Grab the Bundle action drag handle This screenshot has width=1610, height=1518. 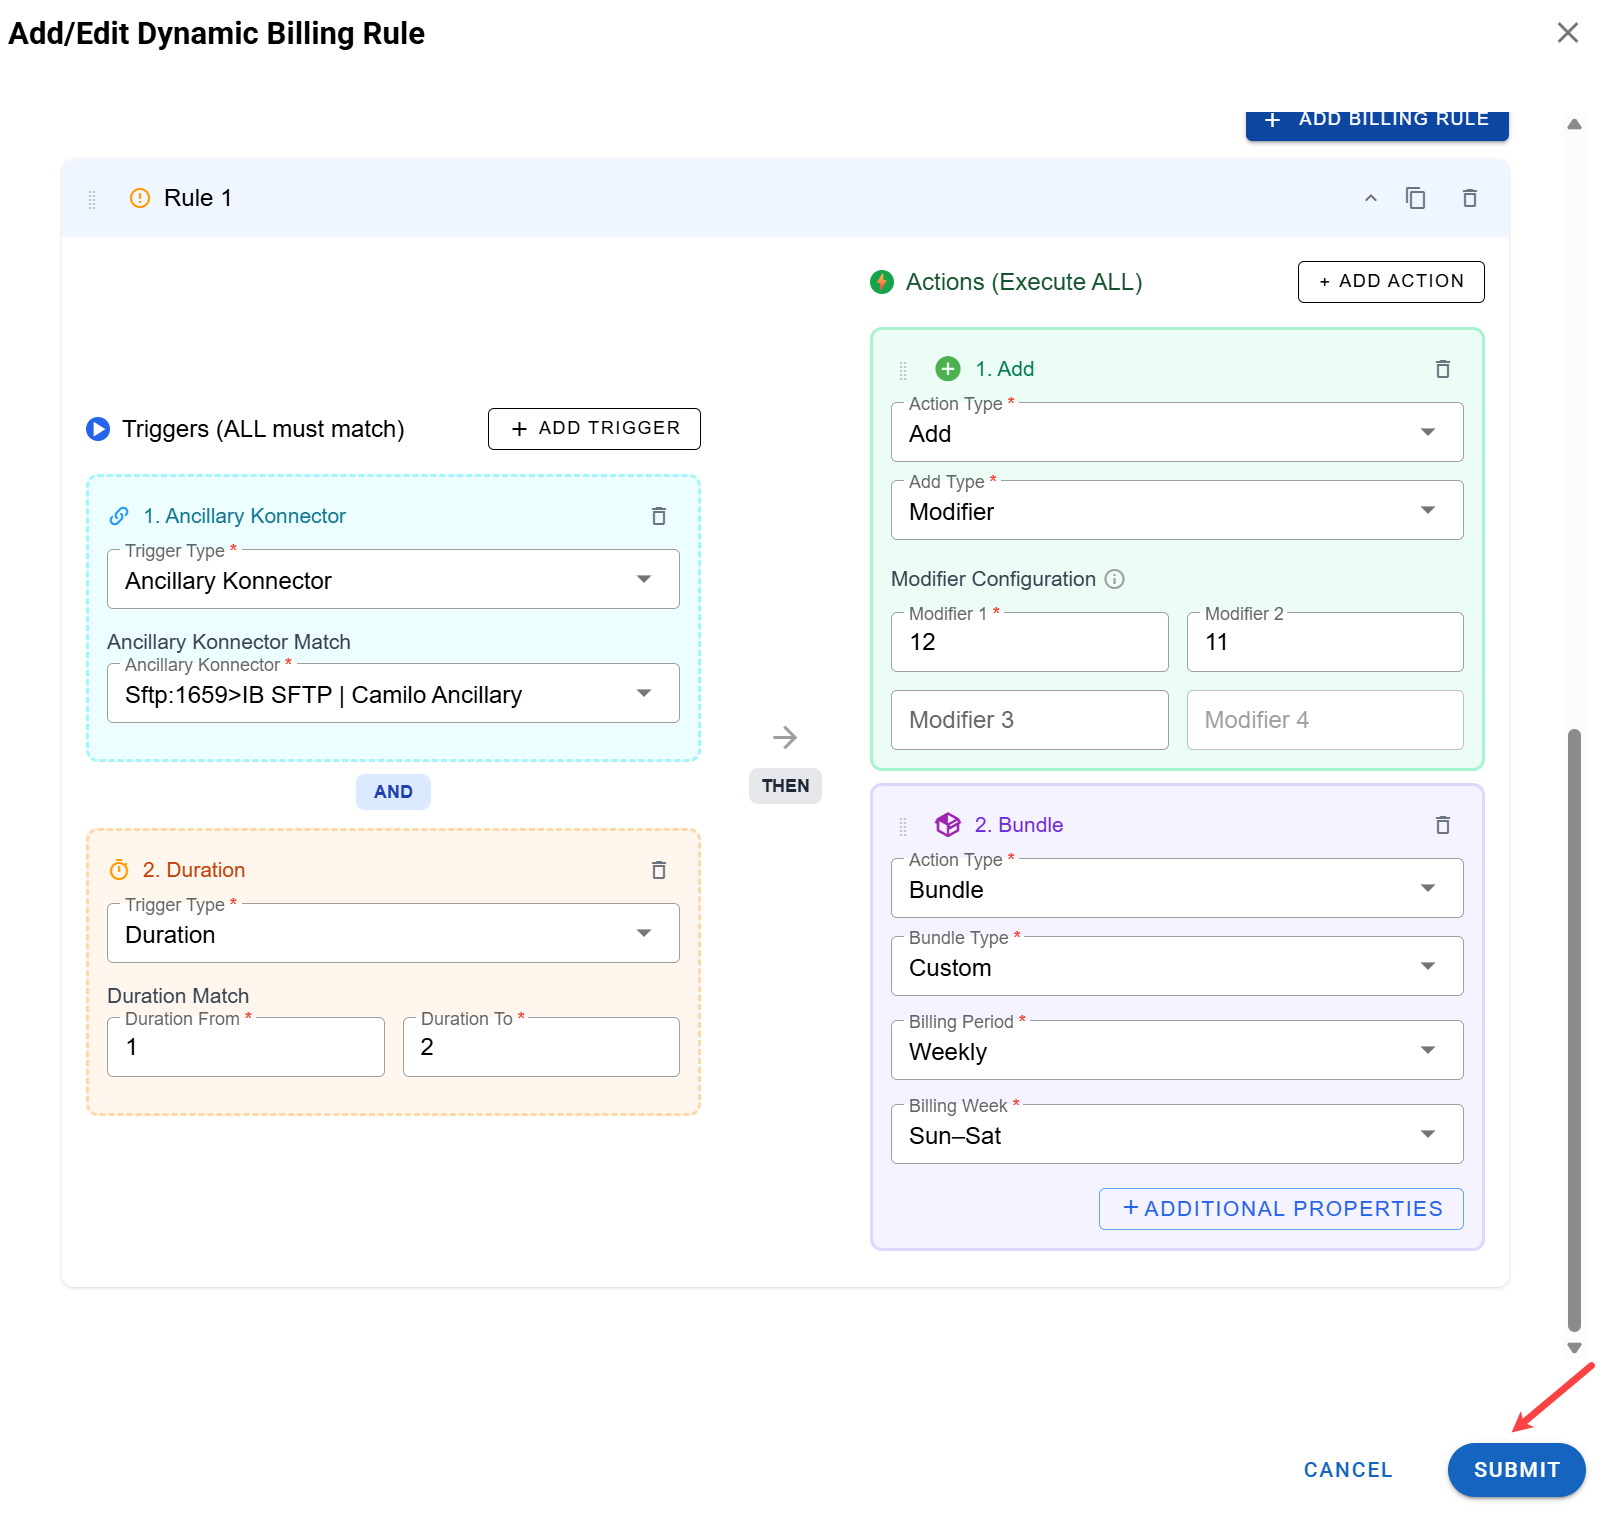point(903,826)
